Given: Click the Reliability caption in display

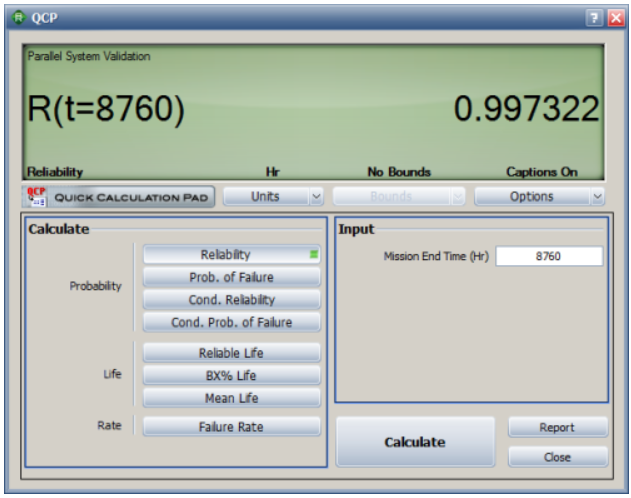Looking at the screenshot, I should [55, 172].
